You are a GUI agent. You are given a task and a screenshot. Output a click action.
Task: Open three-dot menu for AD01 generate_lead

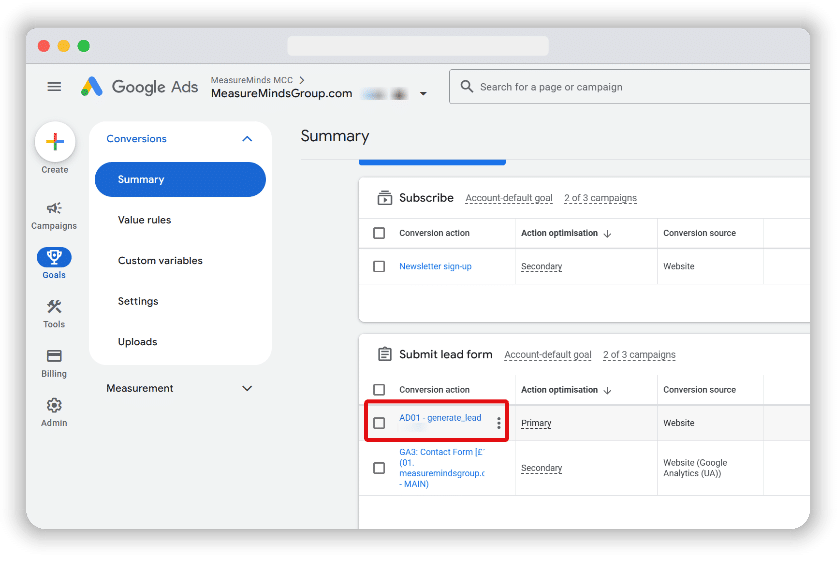[x=499, y=423]
